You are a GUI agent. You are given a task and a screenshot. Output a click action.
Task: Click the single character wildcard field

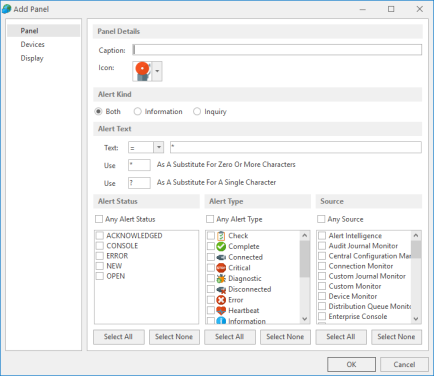tap(139, 183)
